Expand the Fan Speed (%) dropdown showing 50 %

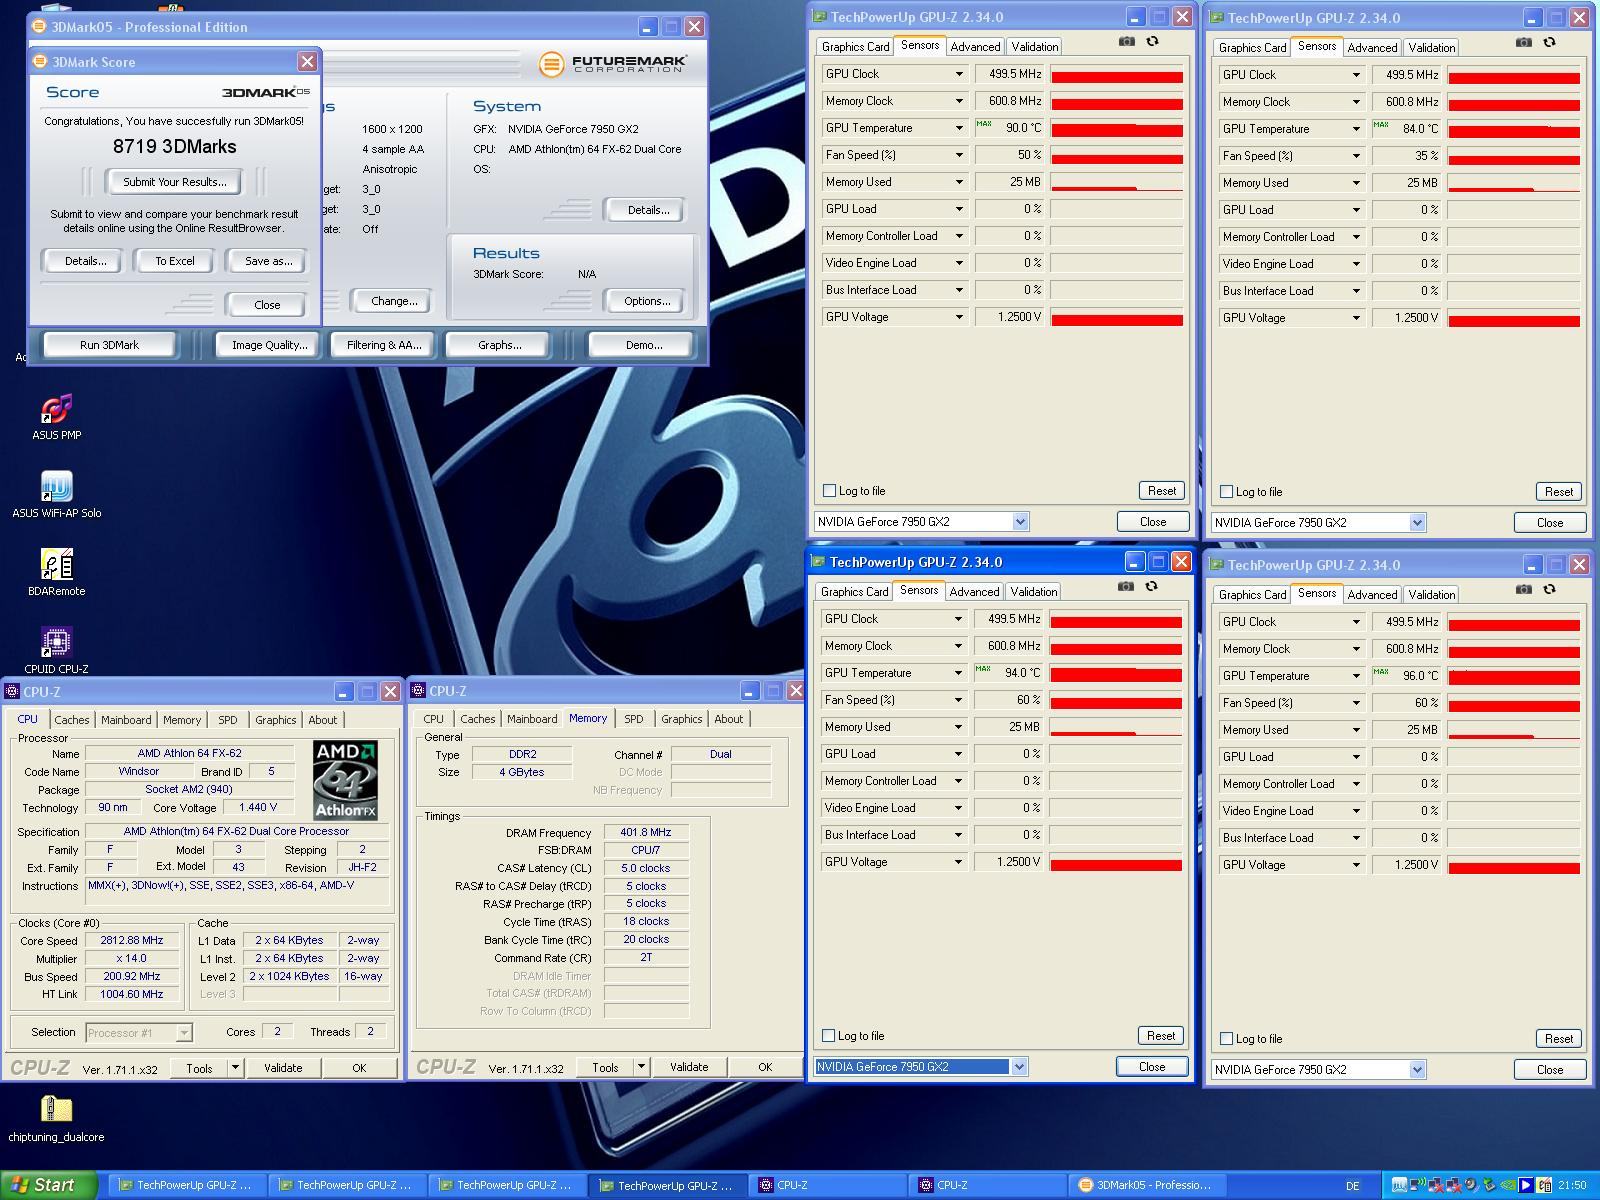(x=958, y=155)
